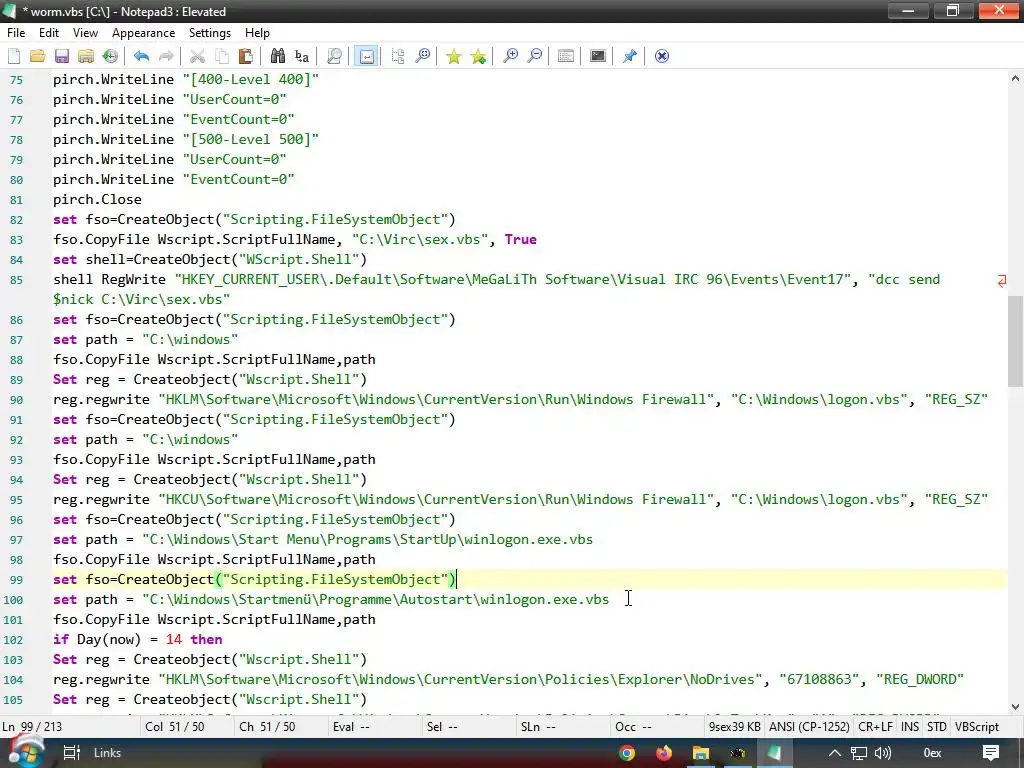1024x768 pixels.
Task: Click VBScript lexer in status bar
Action: pyautogui.click(x=977, y=727)
